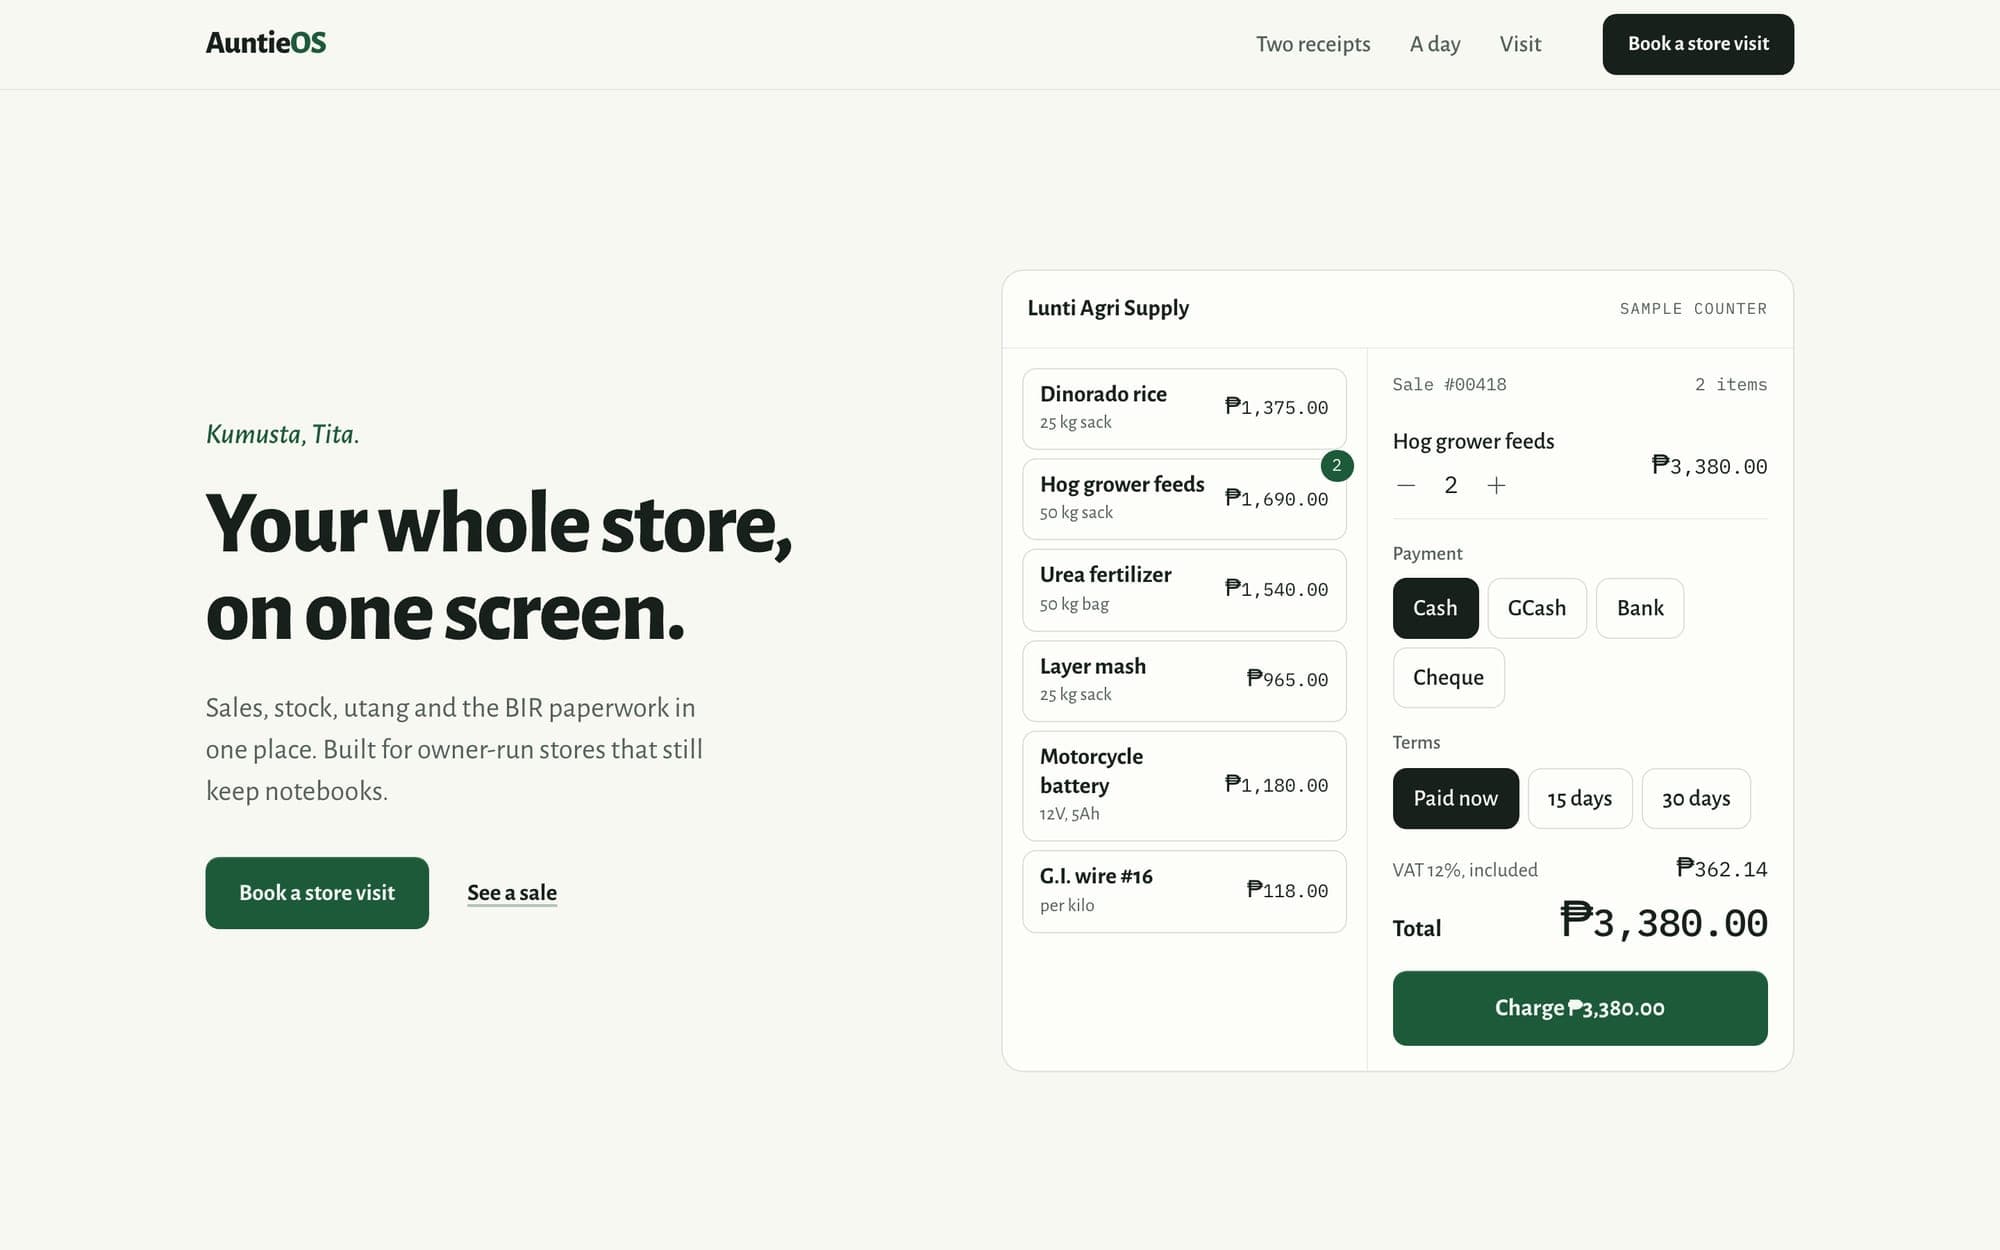The height and width of the screenshot is (1250, 2000).
Task: Select GCash payment method
Action: tap(1537, 608)
